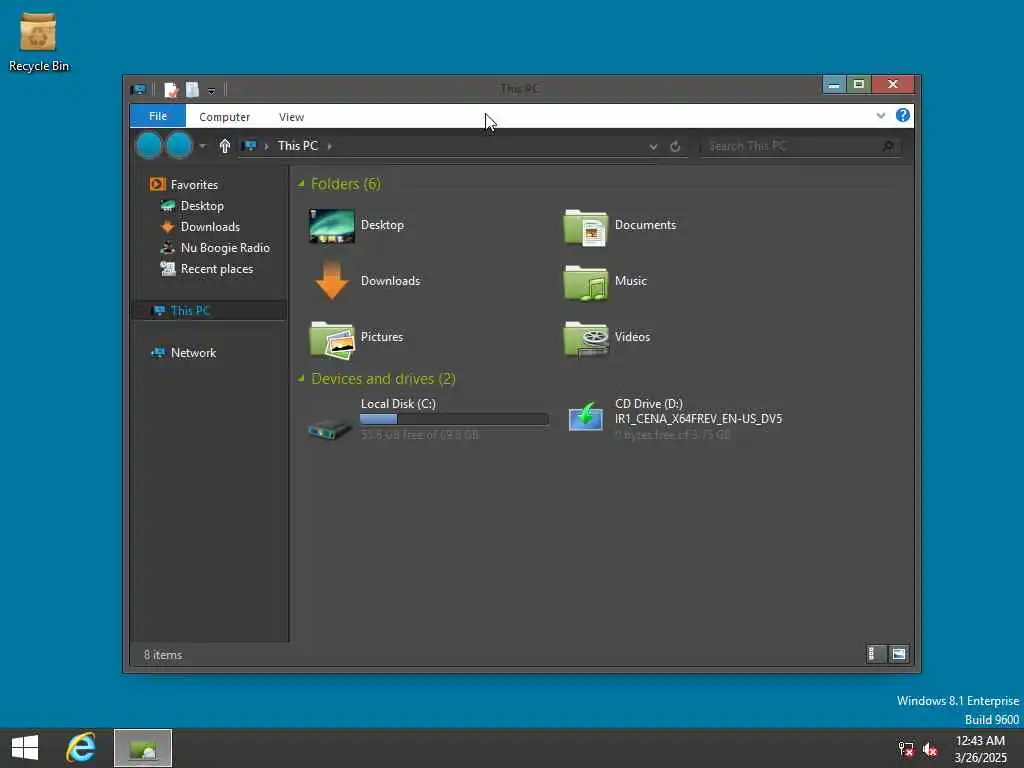Click the New folder quick access icon
This screenshot has width=1024, height=768.
[192, 89]
